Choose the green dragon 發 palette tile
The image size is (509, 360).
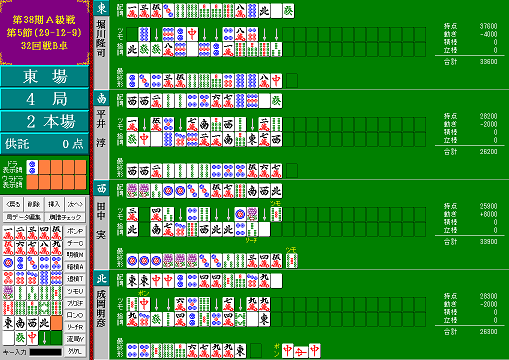point(20,338)
